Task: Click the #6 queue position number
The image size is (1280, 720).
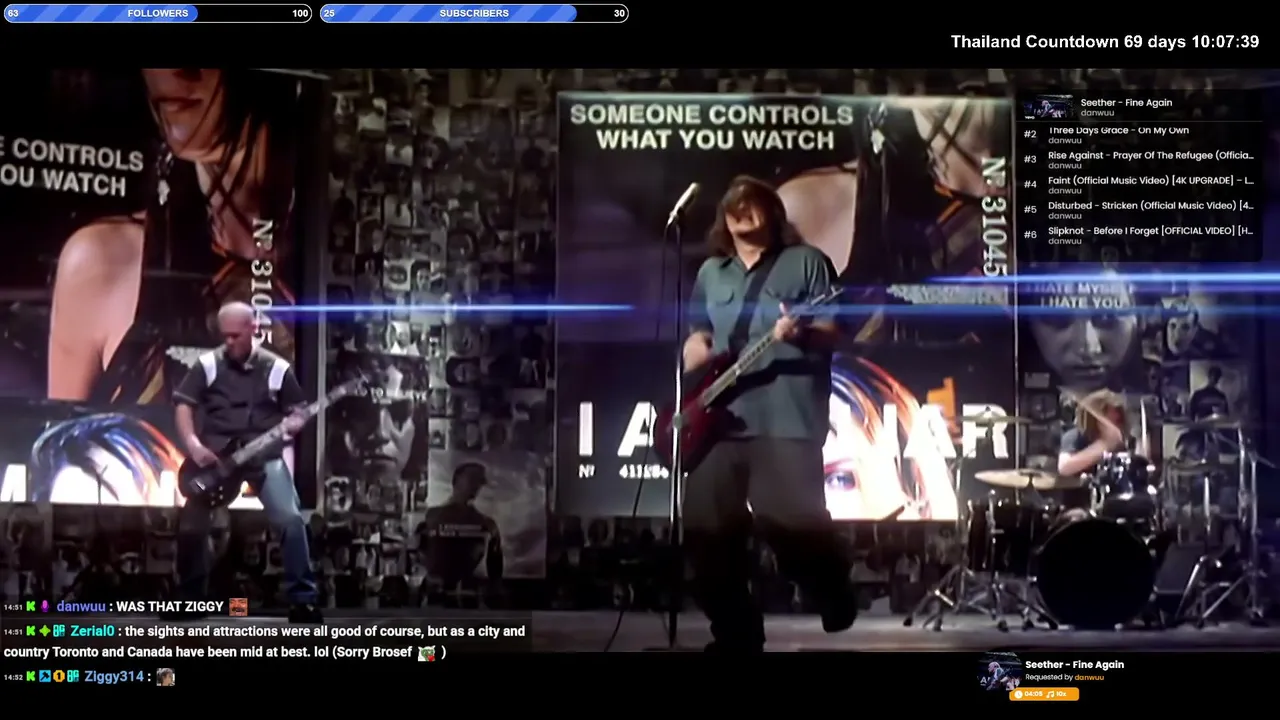Action: [1030, 234]
